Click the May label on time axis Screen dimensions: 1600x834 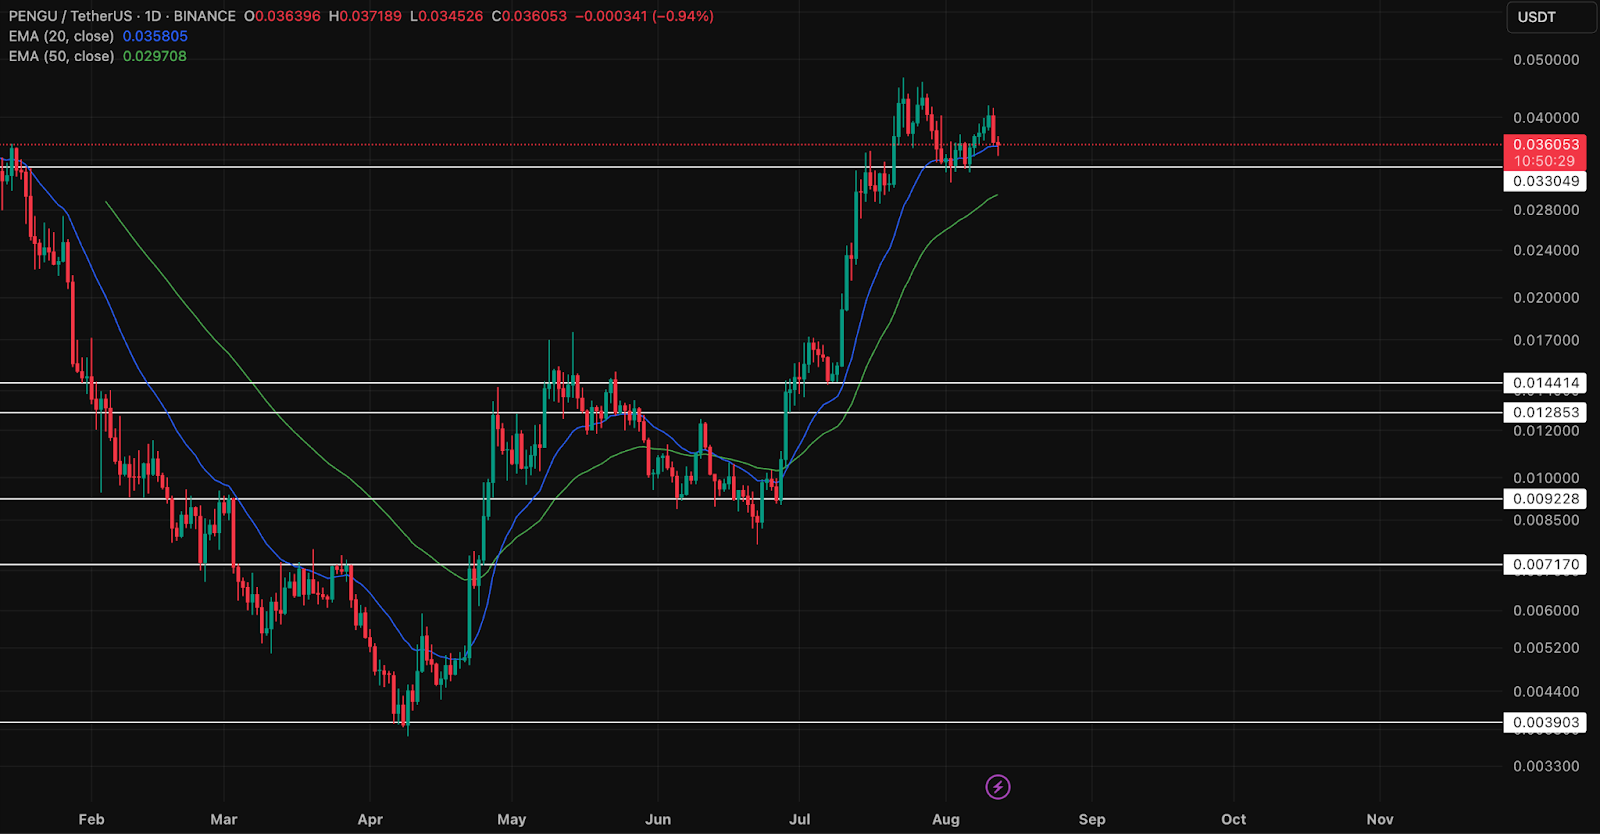(x=511, y=819)
